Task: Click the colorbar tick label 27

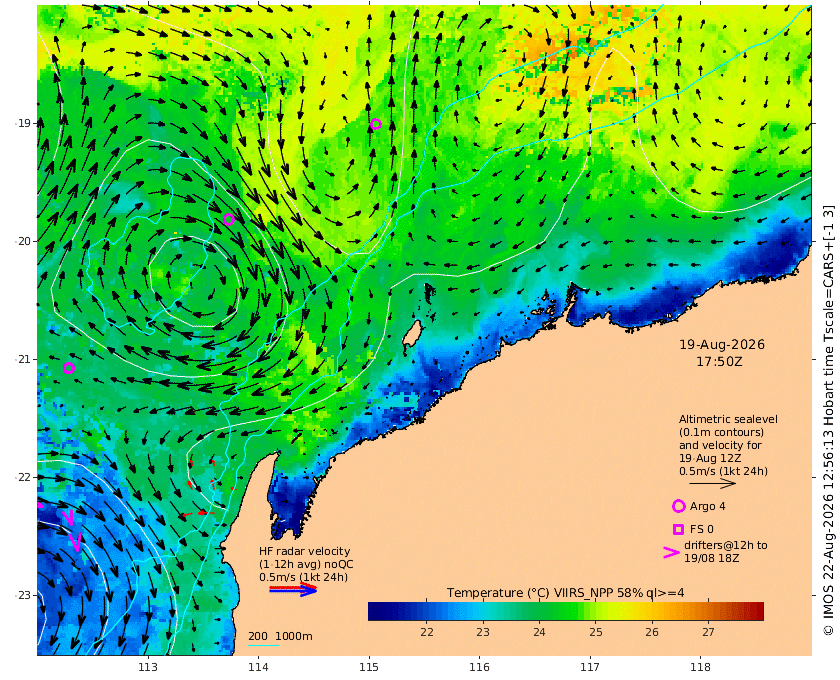Action: tap(708, 632)
